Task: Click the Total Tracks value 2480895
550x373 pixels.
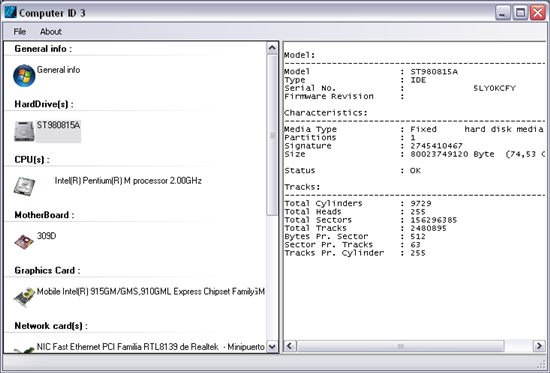Action: [428, 228]
